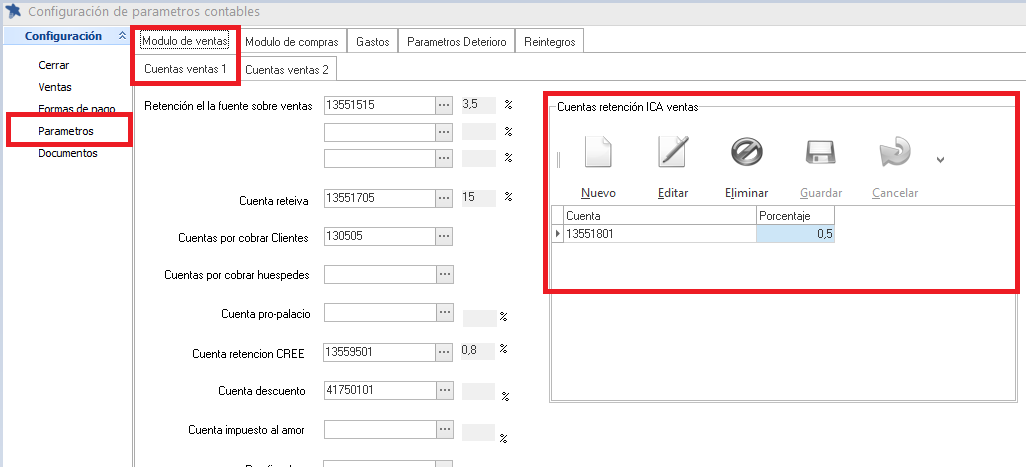Screen dimensions: 1026x467
Task: Select the Gastos tab
Action: [x=372, y=41]
